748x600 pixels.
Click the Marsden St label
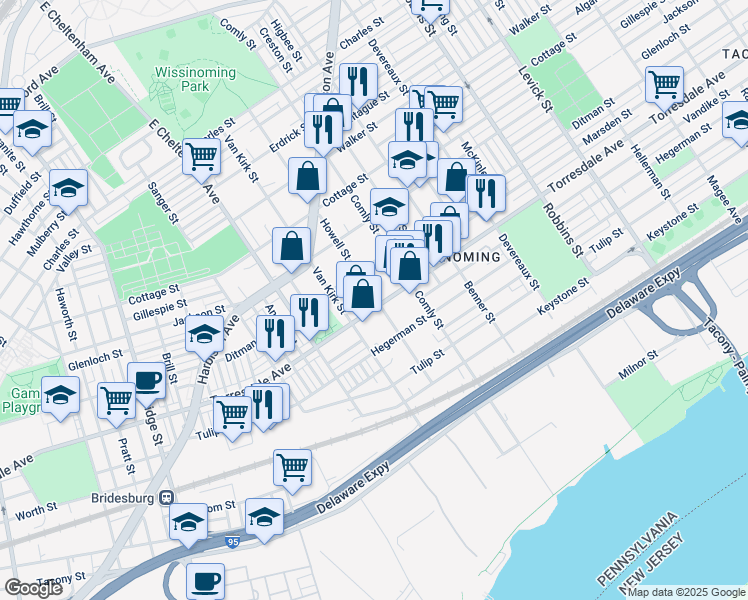click(607, 127)
